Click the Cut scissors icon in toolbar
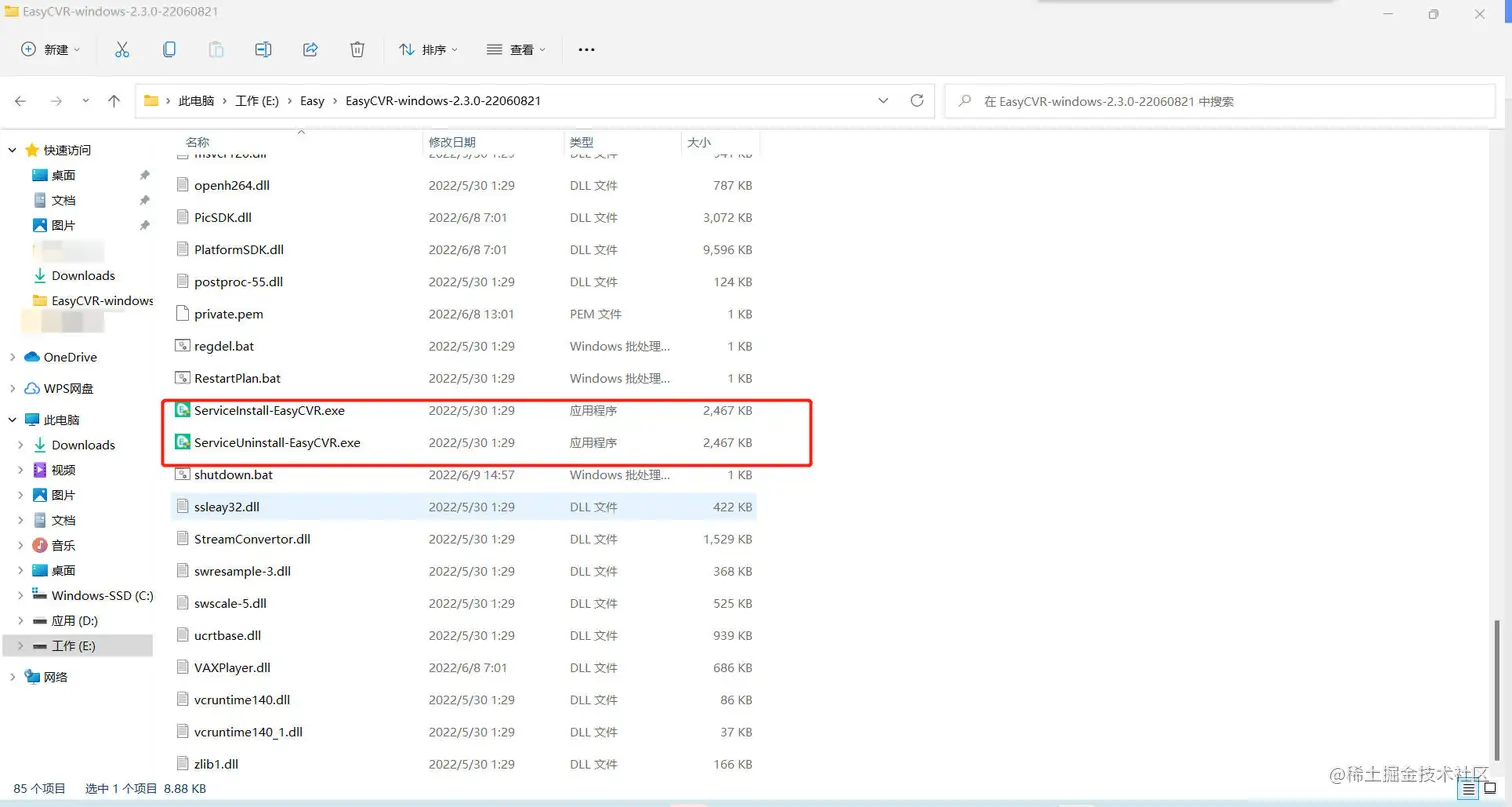The image size is (1512, 807). (122, 49)
